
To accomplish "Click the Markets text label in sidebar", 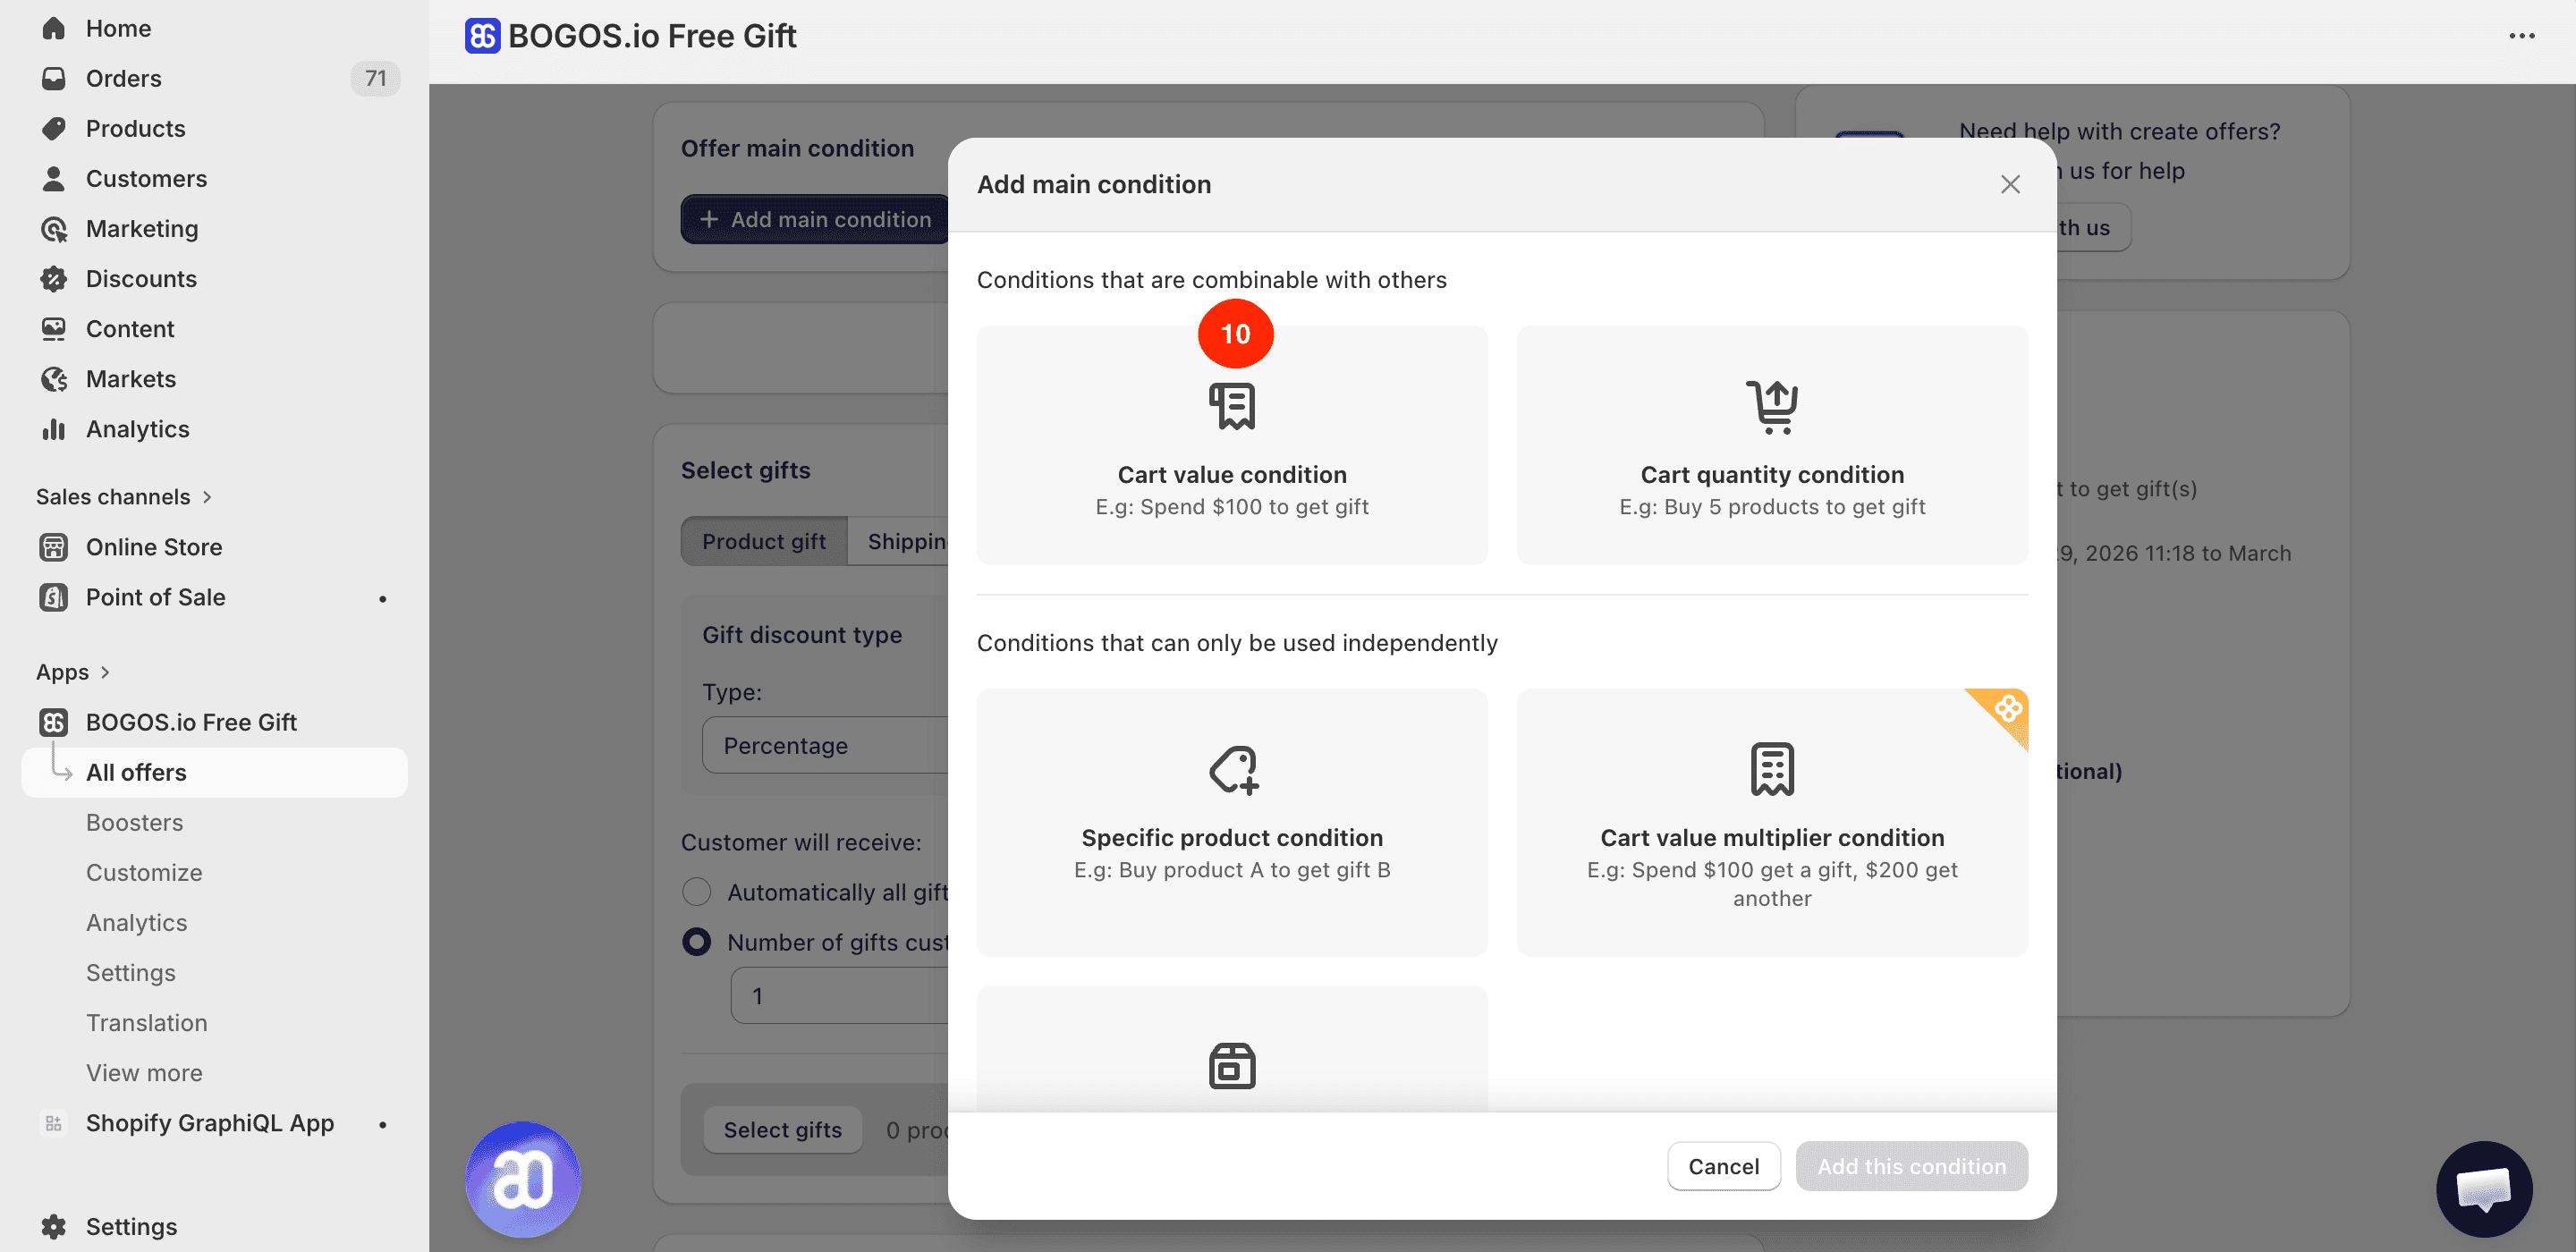I will (131, 378).
